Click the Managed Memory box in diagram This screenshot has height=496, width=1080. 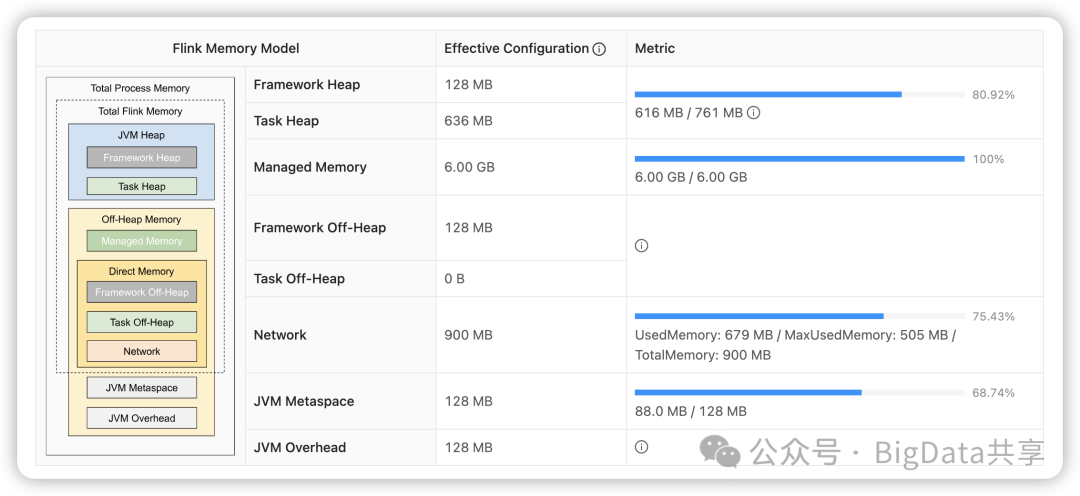[x=142, y=241]
